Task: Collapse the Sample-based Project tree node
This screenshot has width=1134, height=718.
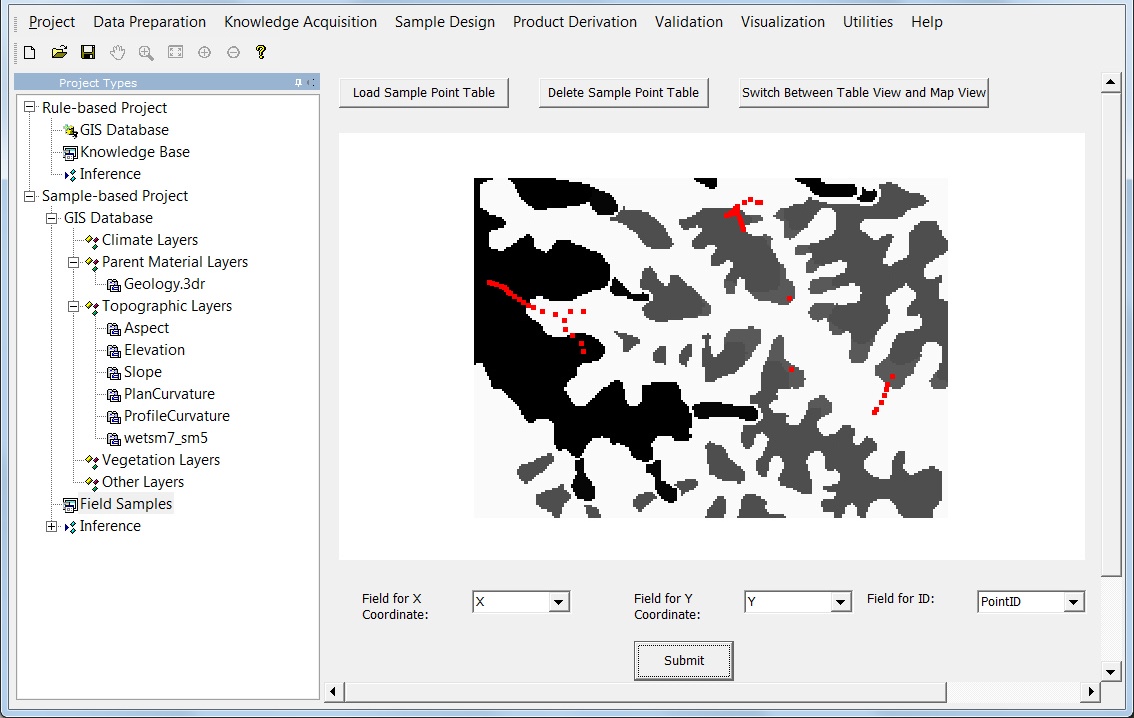Action: (x=30, y=196)
